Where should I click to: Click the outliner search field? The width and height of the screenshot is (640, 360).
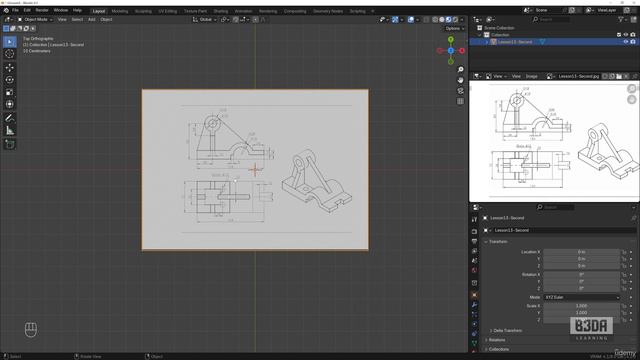pos(551,20)
